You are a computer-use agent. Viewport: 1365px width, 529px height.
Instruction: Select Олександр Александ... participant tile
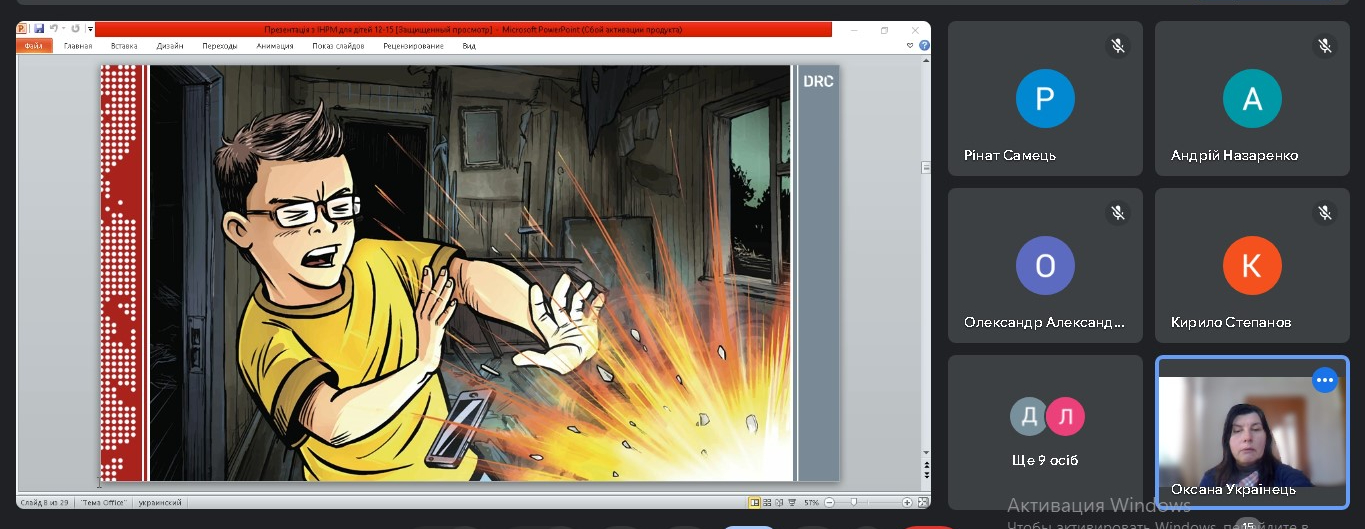coord(1045,266)
